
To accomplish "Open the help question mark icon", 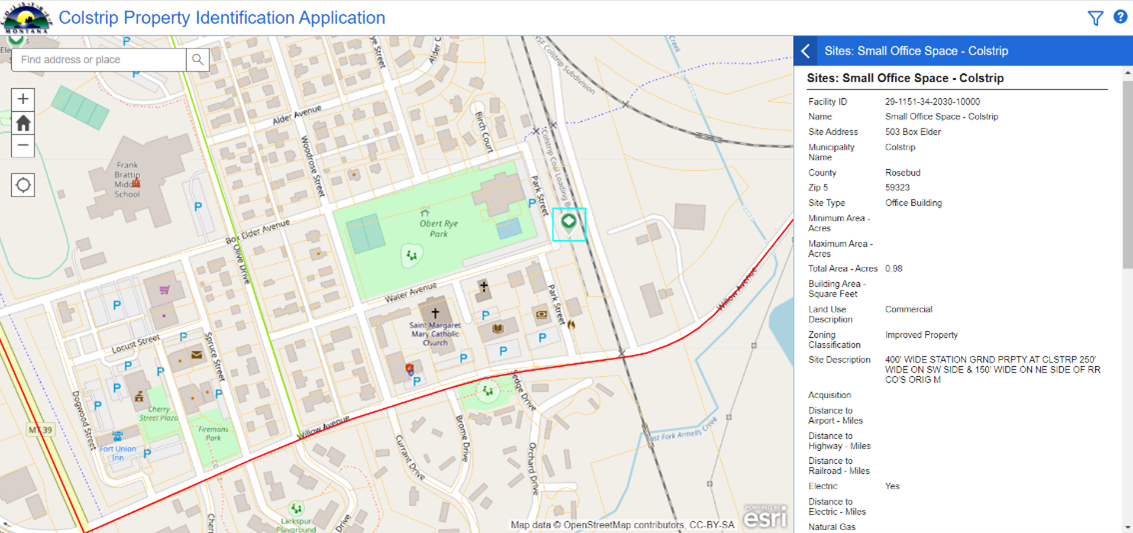I will click(x=1120, y=17).
